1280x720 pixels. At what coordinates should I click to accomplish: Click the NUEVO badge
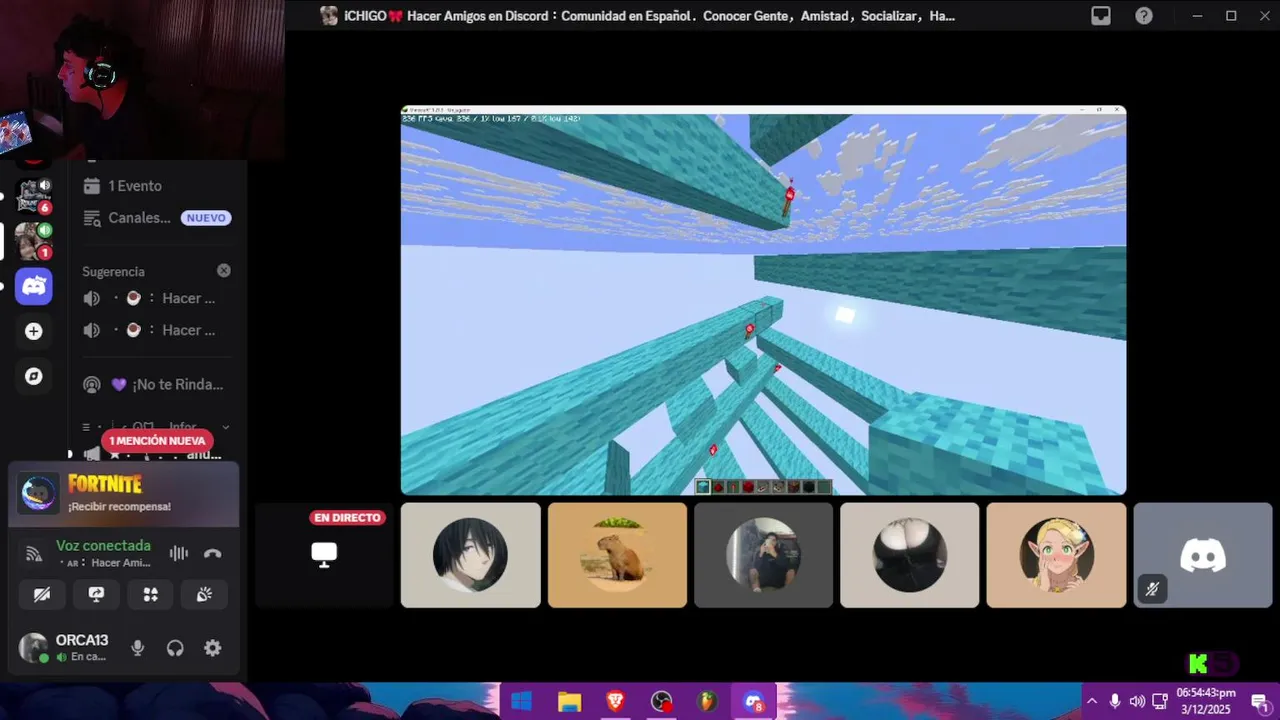pos(206,218)
